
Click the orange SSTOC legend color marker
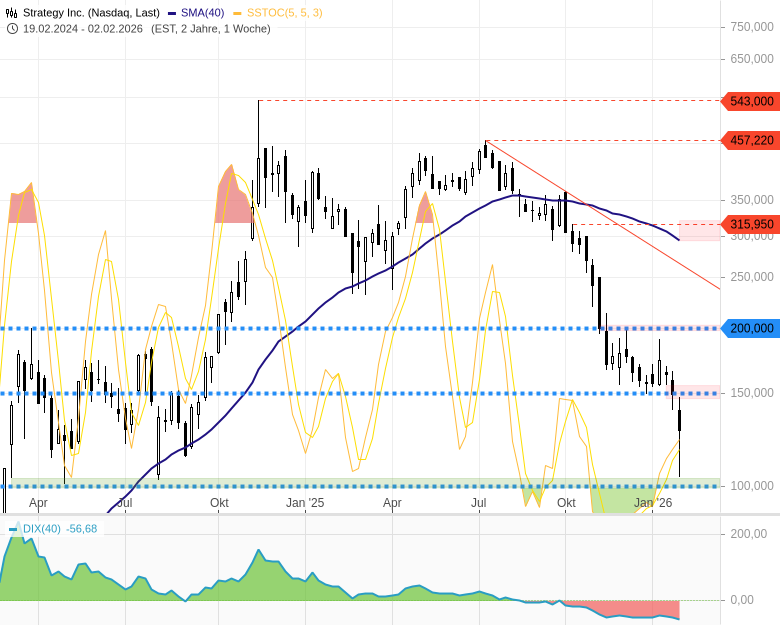click(x=237, y=12)
